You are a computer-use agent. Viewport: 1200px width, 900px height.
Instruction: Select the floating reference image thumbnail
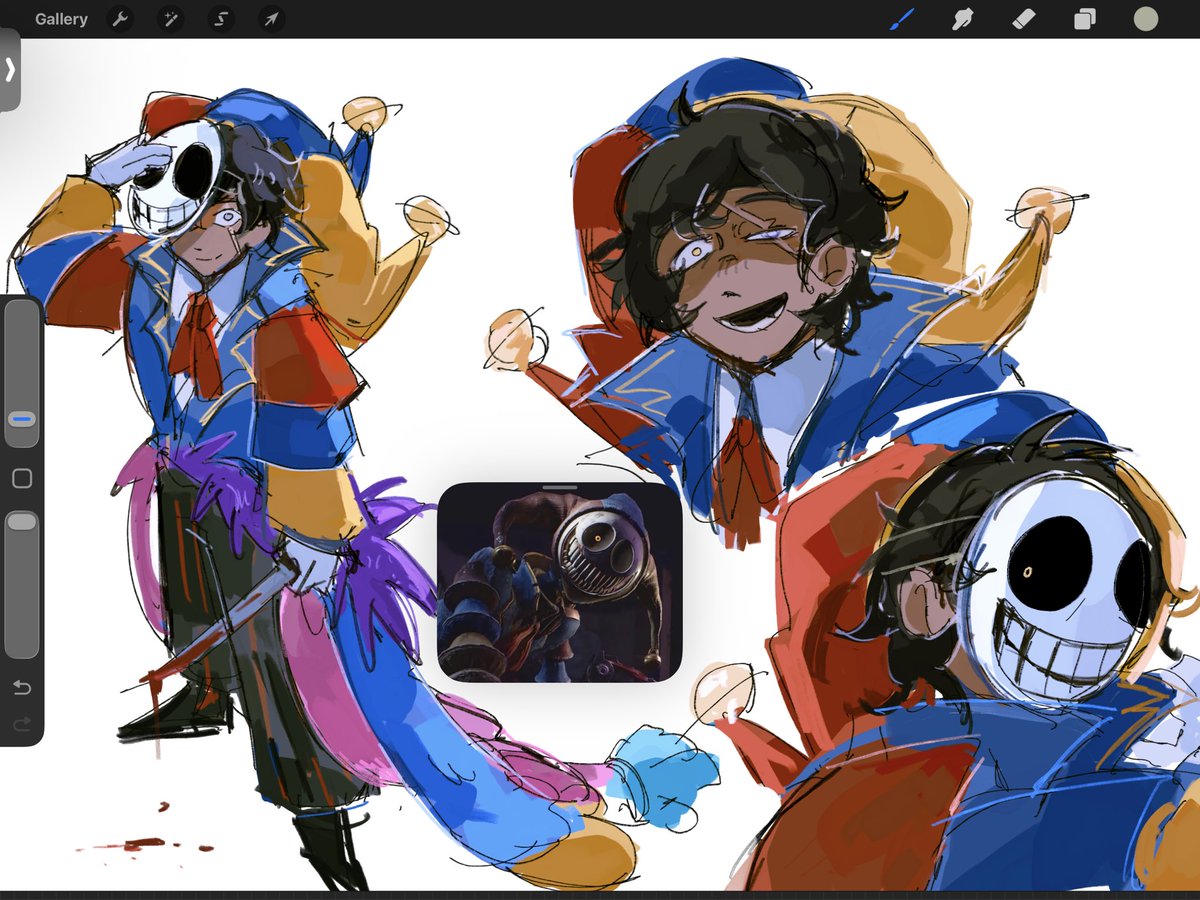[x=560, y=582]
